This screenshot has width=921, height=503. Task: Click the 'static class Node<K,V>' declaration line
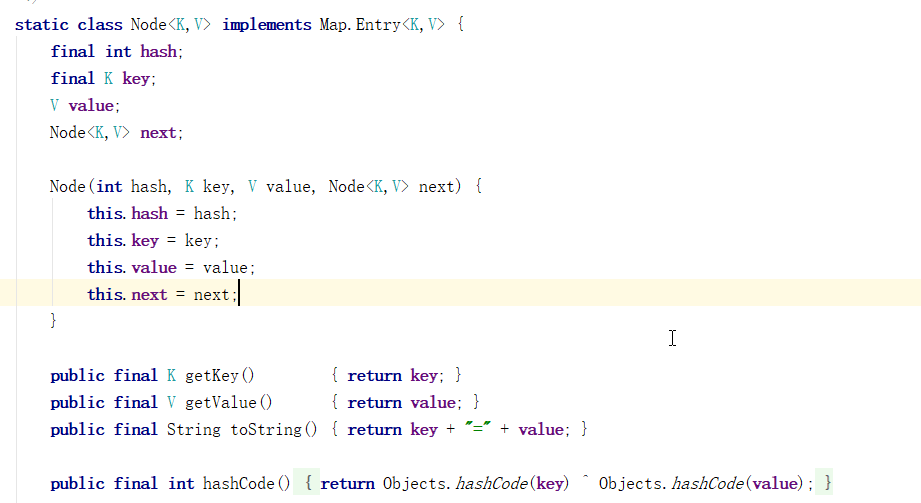pyautogui.click(x=239, y=25)
